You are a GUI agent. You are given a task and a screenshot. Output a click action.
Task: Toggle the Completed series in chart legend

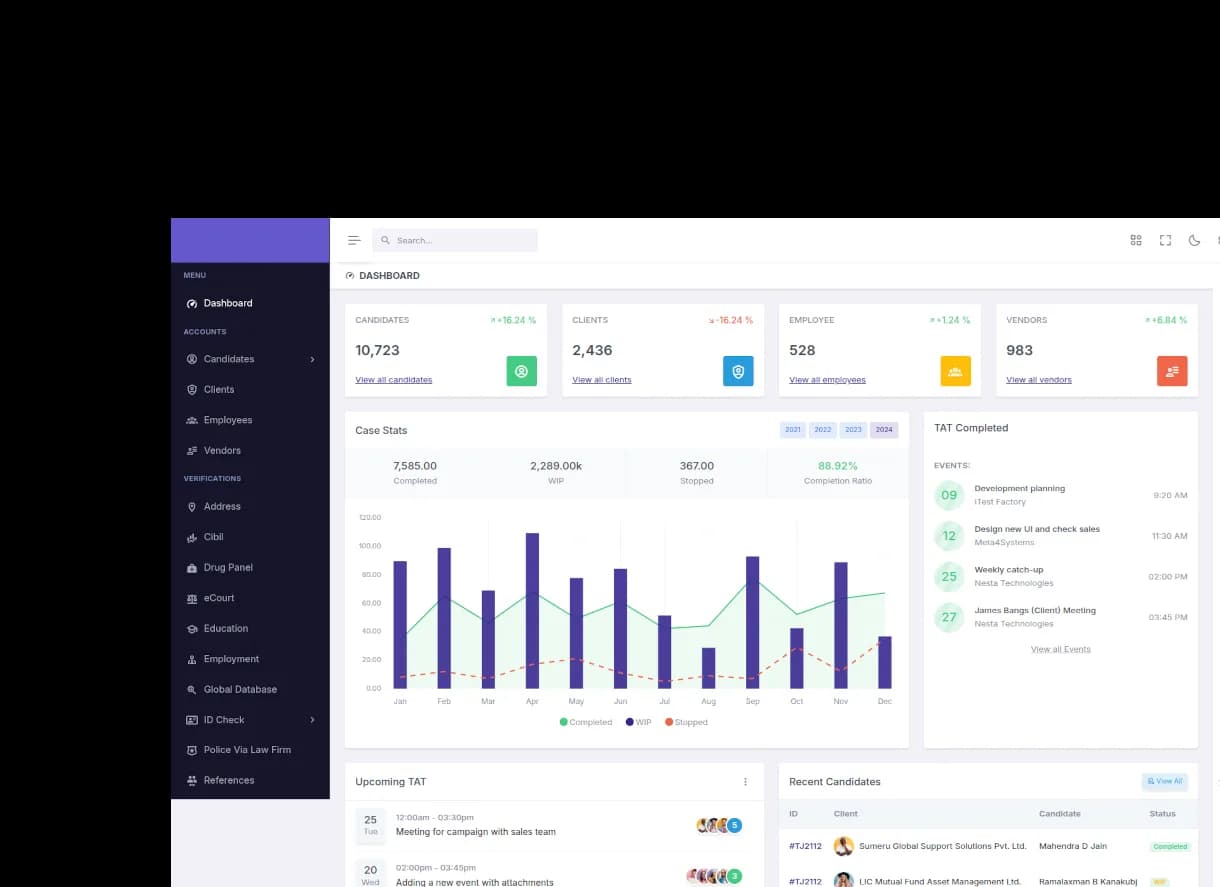[586, 722]
